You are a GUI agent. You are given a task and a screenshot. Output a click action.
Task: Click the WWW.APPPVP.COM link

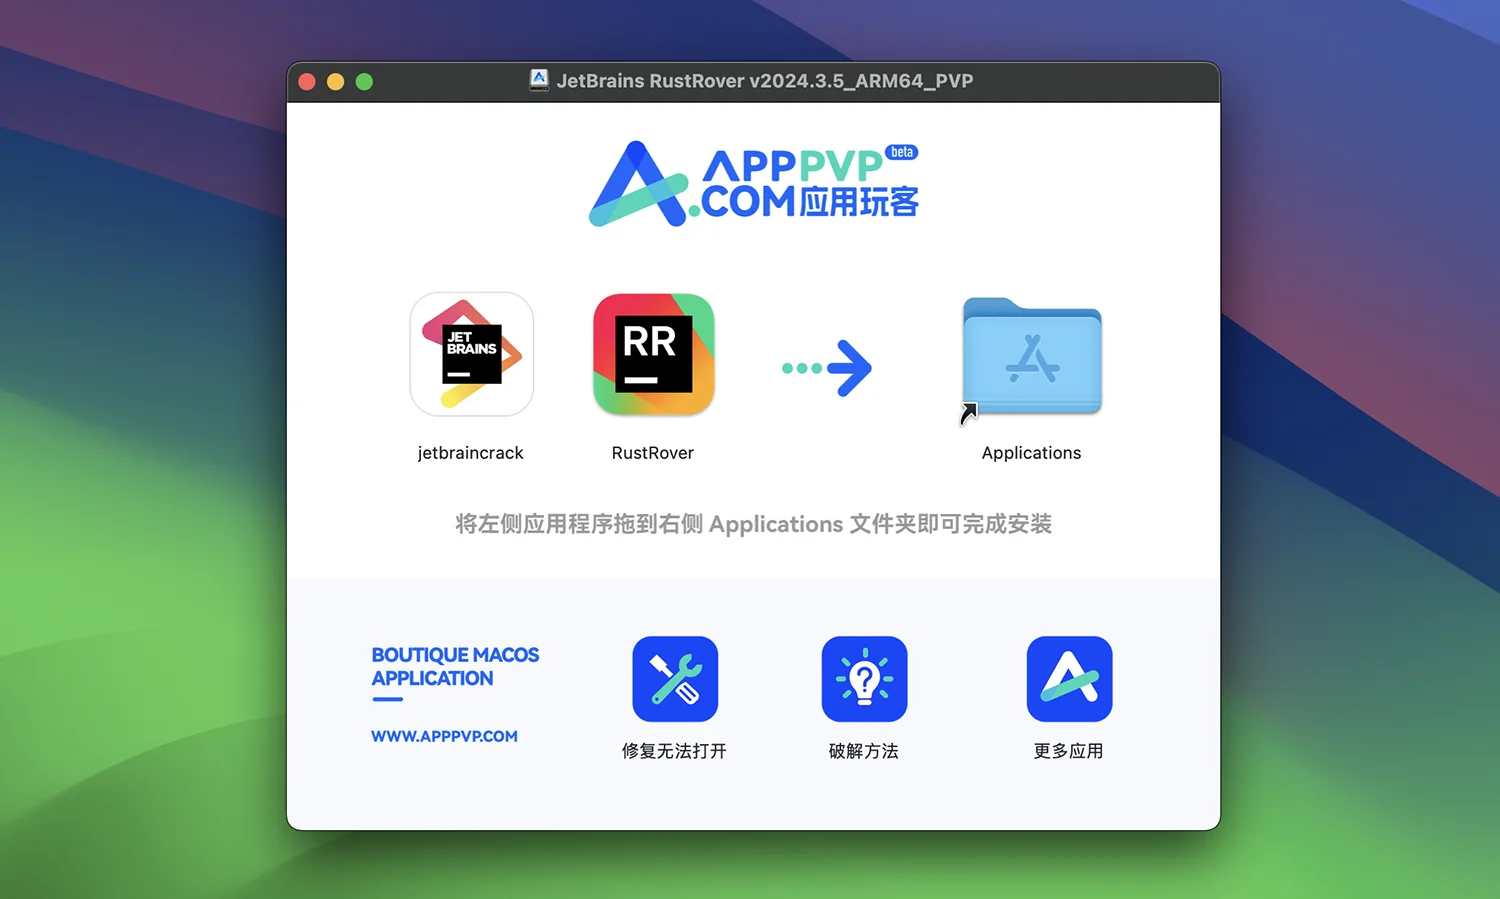click(x=444, y=736)
